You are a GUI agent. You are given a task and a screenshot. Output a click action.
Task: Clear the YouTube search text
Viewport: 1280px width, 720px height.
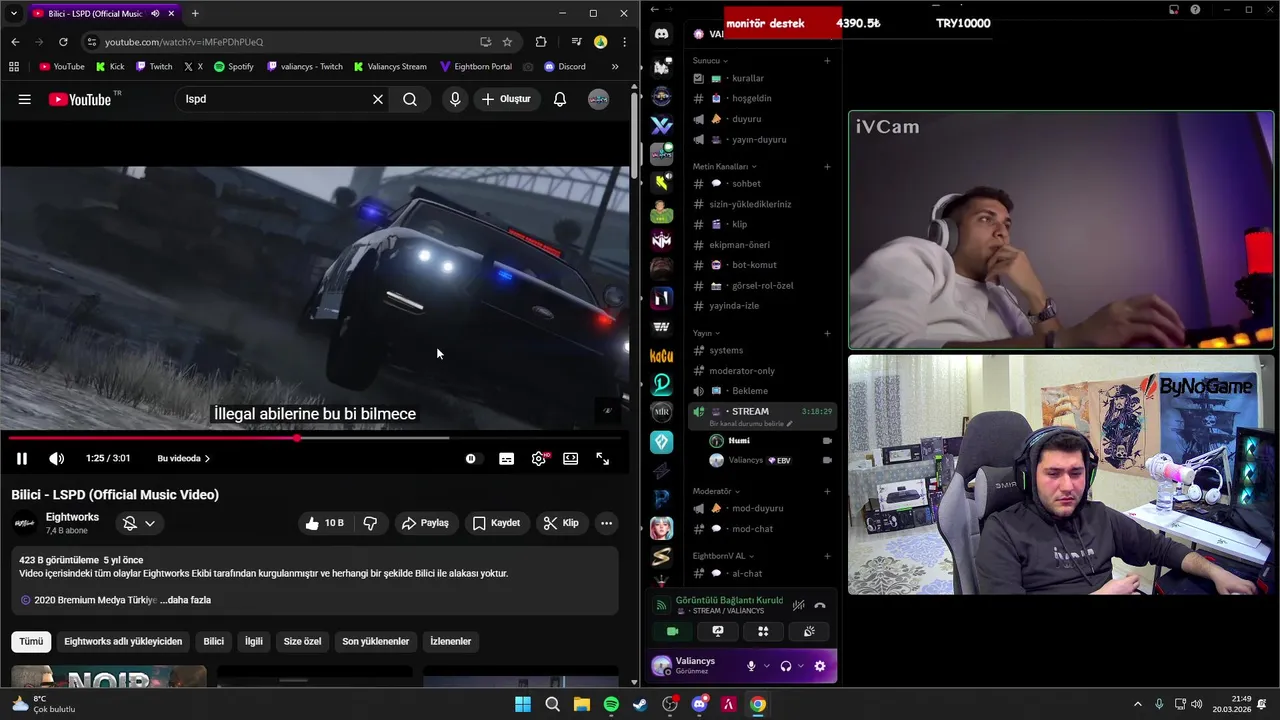pos(378,99)
